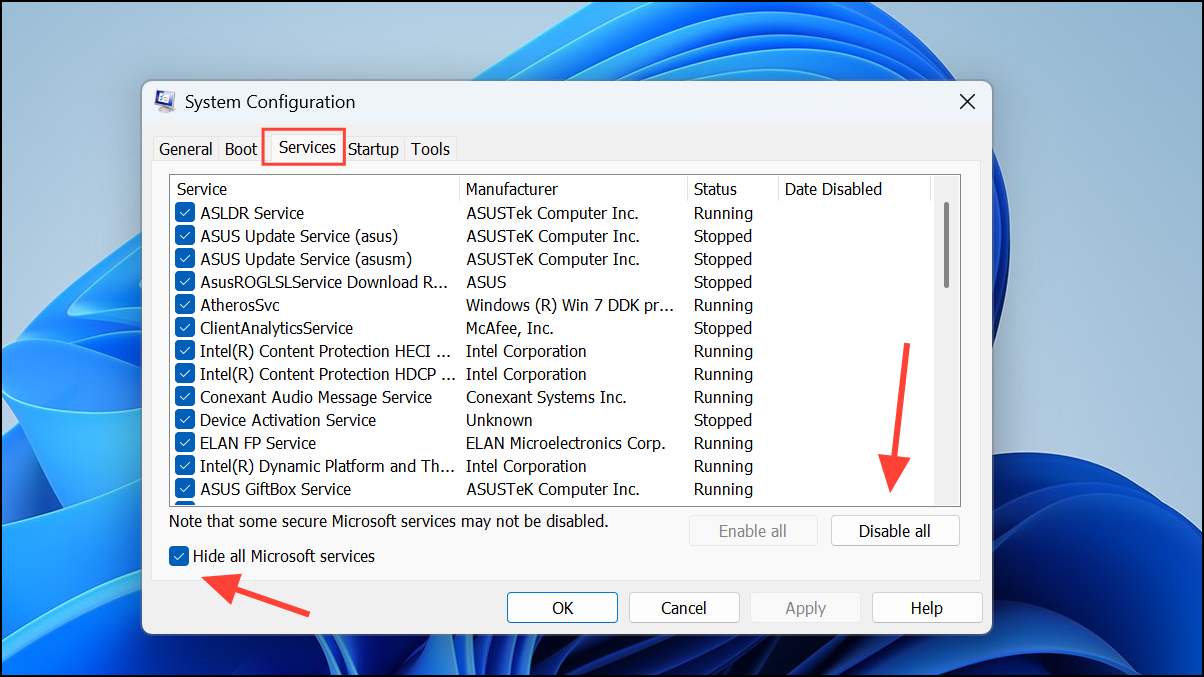Uncheck the ASUS GiftBox Service

[x=184, y=488]
